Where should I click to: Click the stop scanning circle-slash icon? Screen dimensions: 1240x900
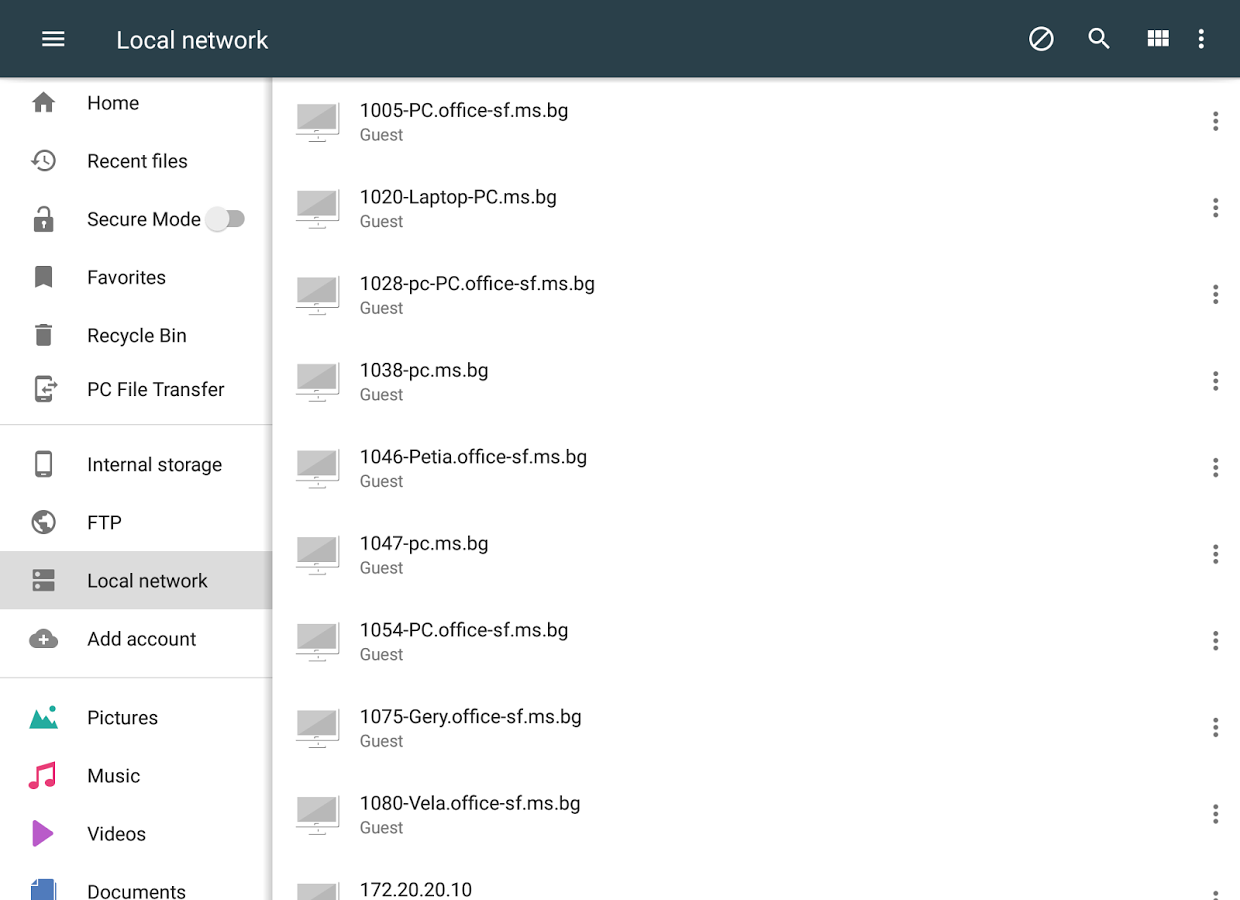click(x=1041, y=39)
